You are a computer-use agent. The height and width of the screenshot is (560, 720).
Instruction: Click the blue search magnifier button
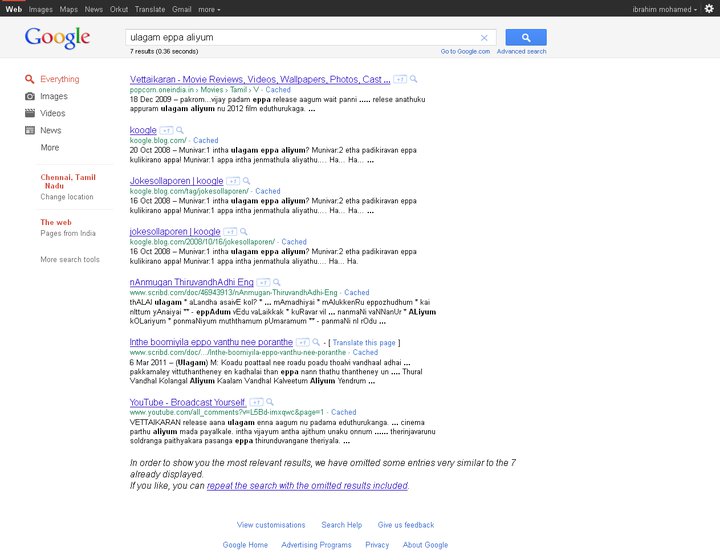coord(526,37)
